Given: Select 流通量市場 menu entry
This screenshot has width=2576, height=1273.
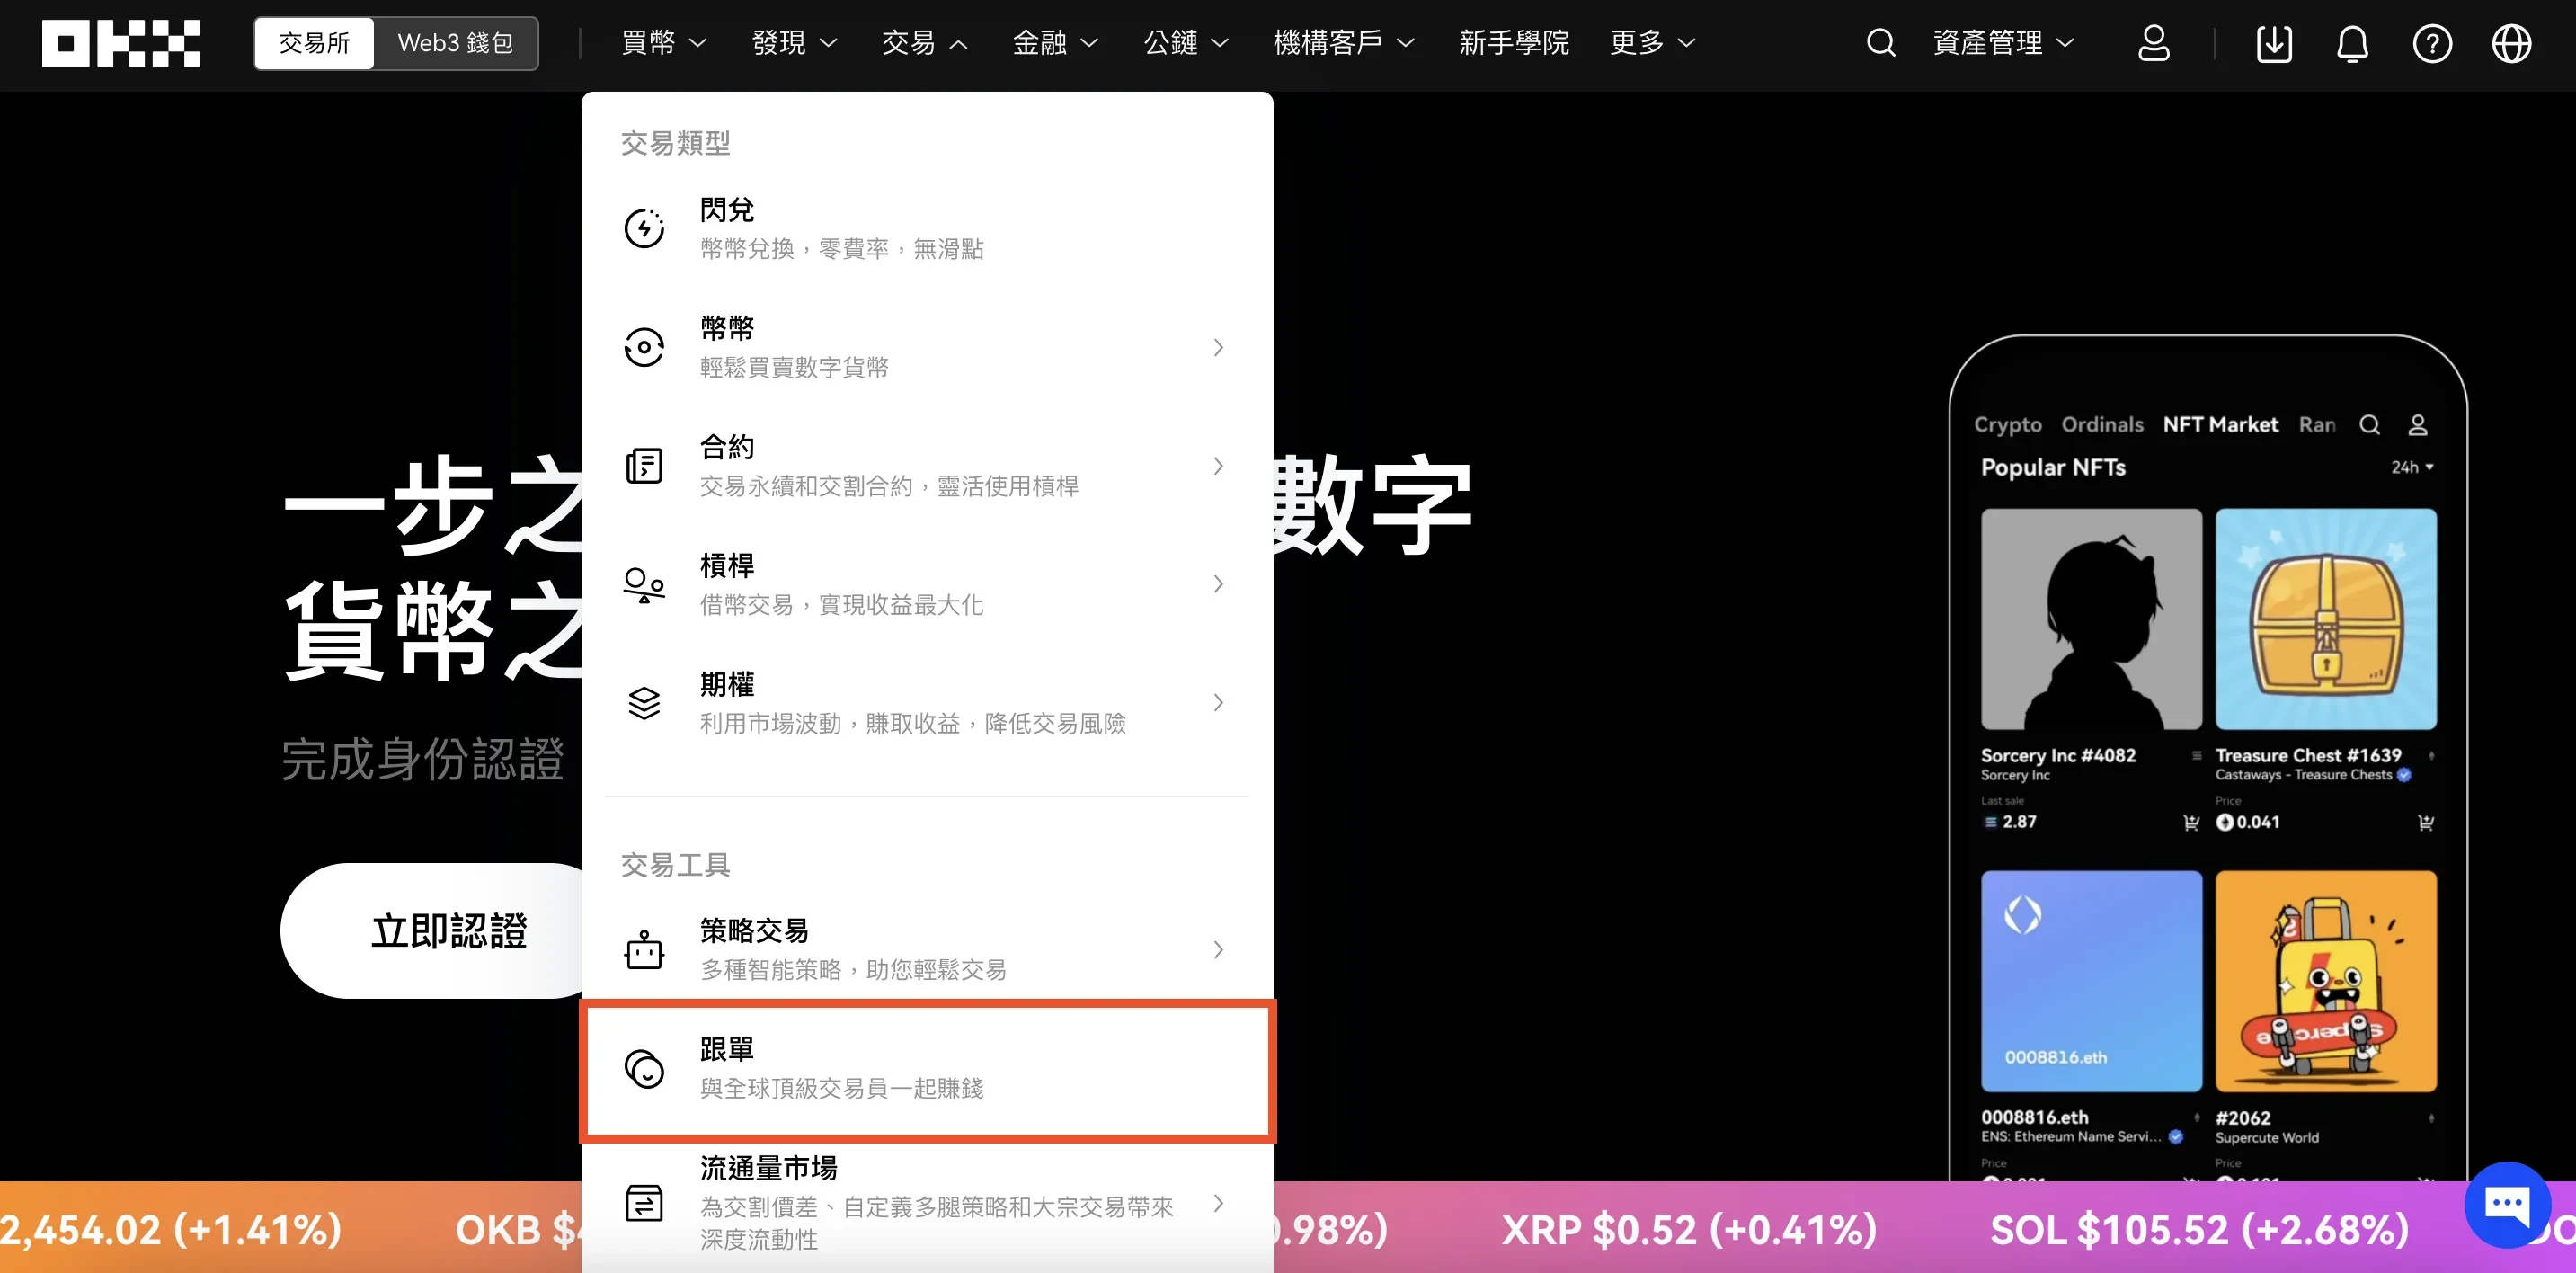Looking at the screenshot, I should click(x=927, y=1203).
